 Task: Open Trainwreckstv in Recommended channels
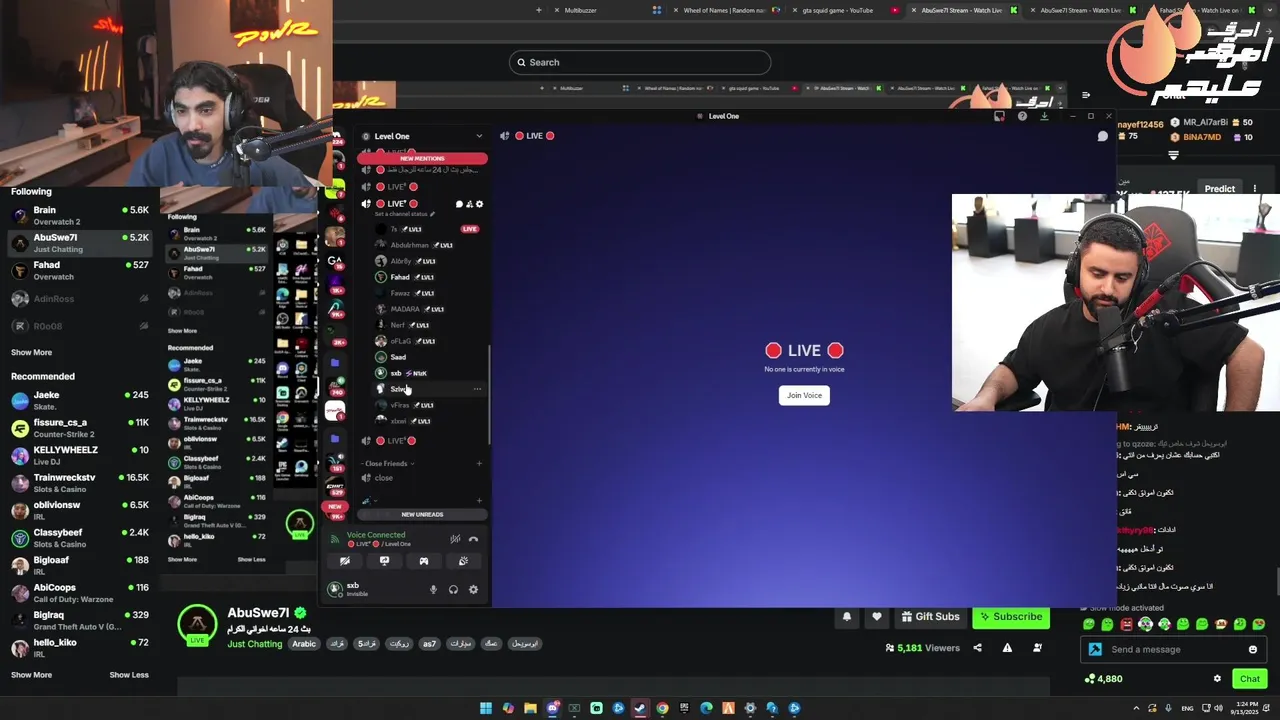[x=80, y=483]
